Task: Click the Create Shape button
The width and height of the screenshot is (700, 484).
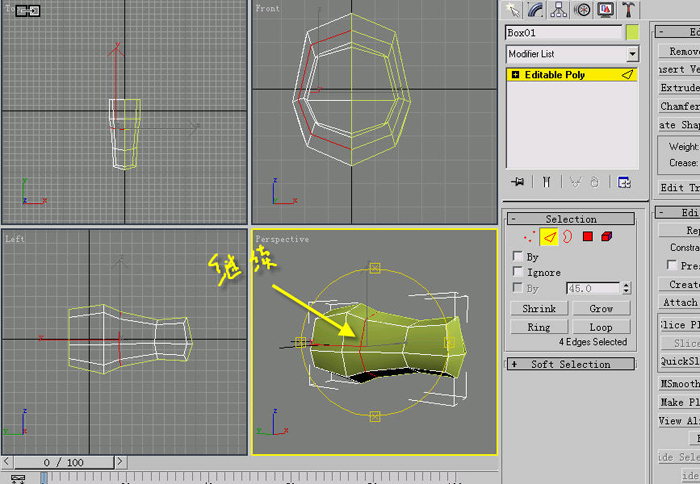Action: (679, 125)
